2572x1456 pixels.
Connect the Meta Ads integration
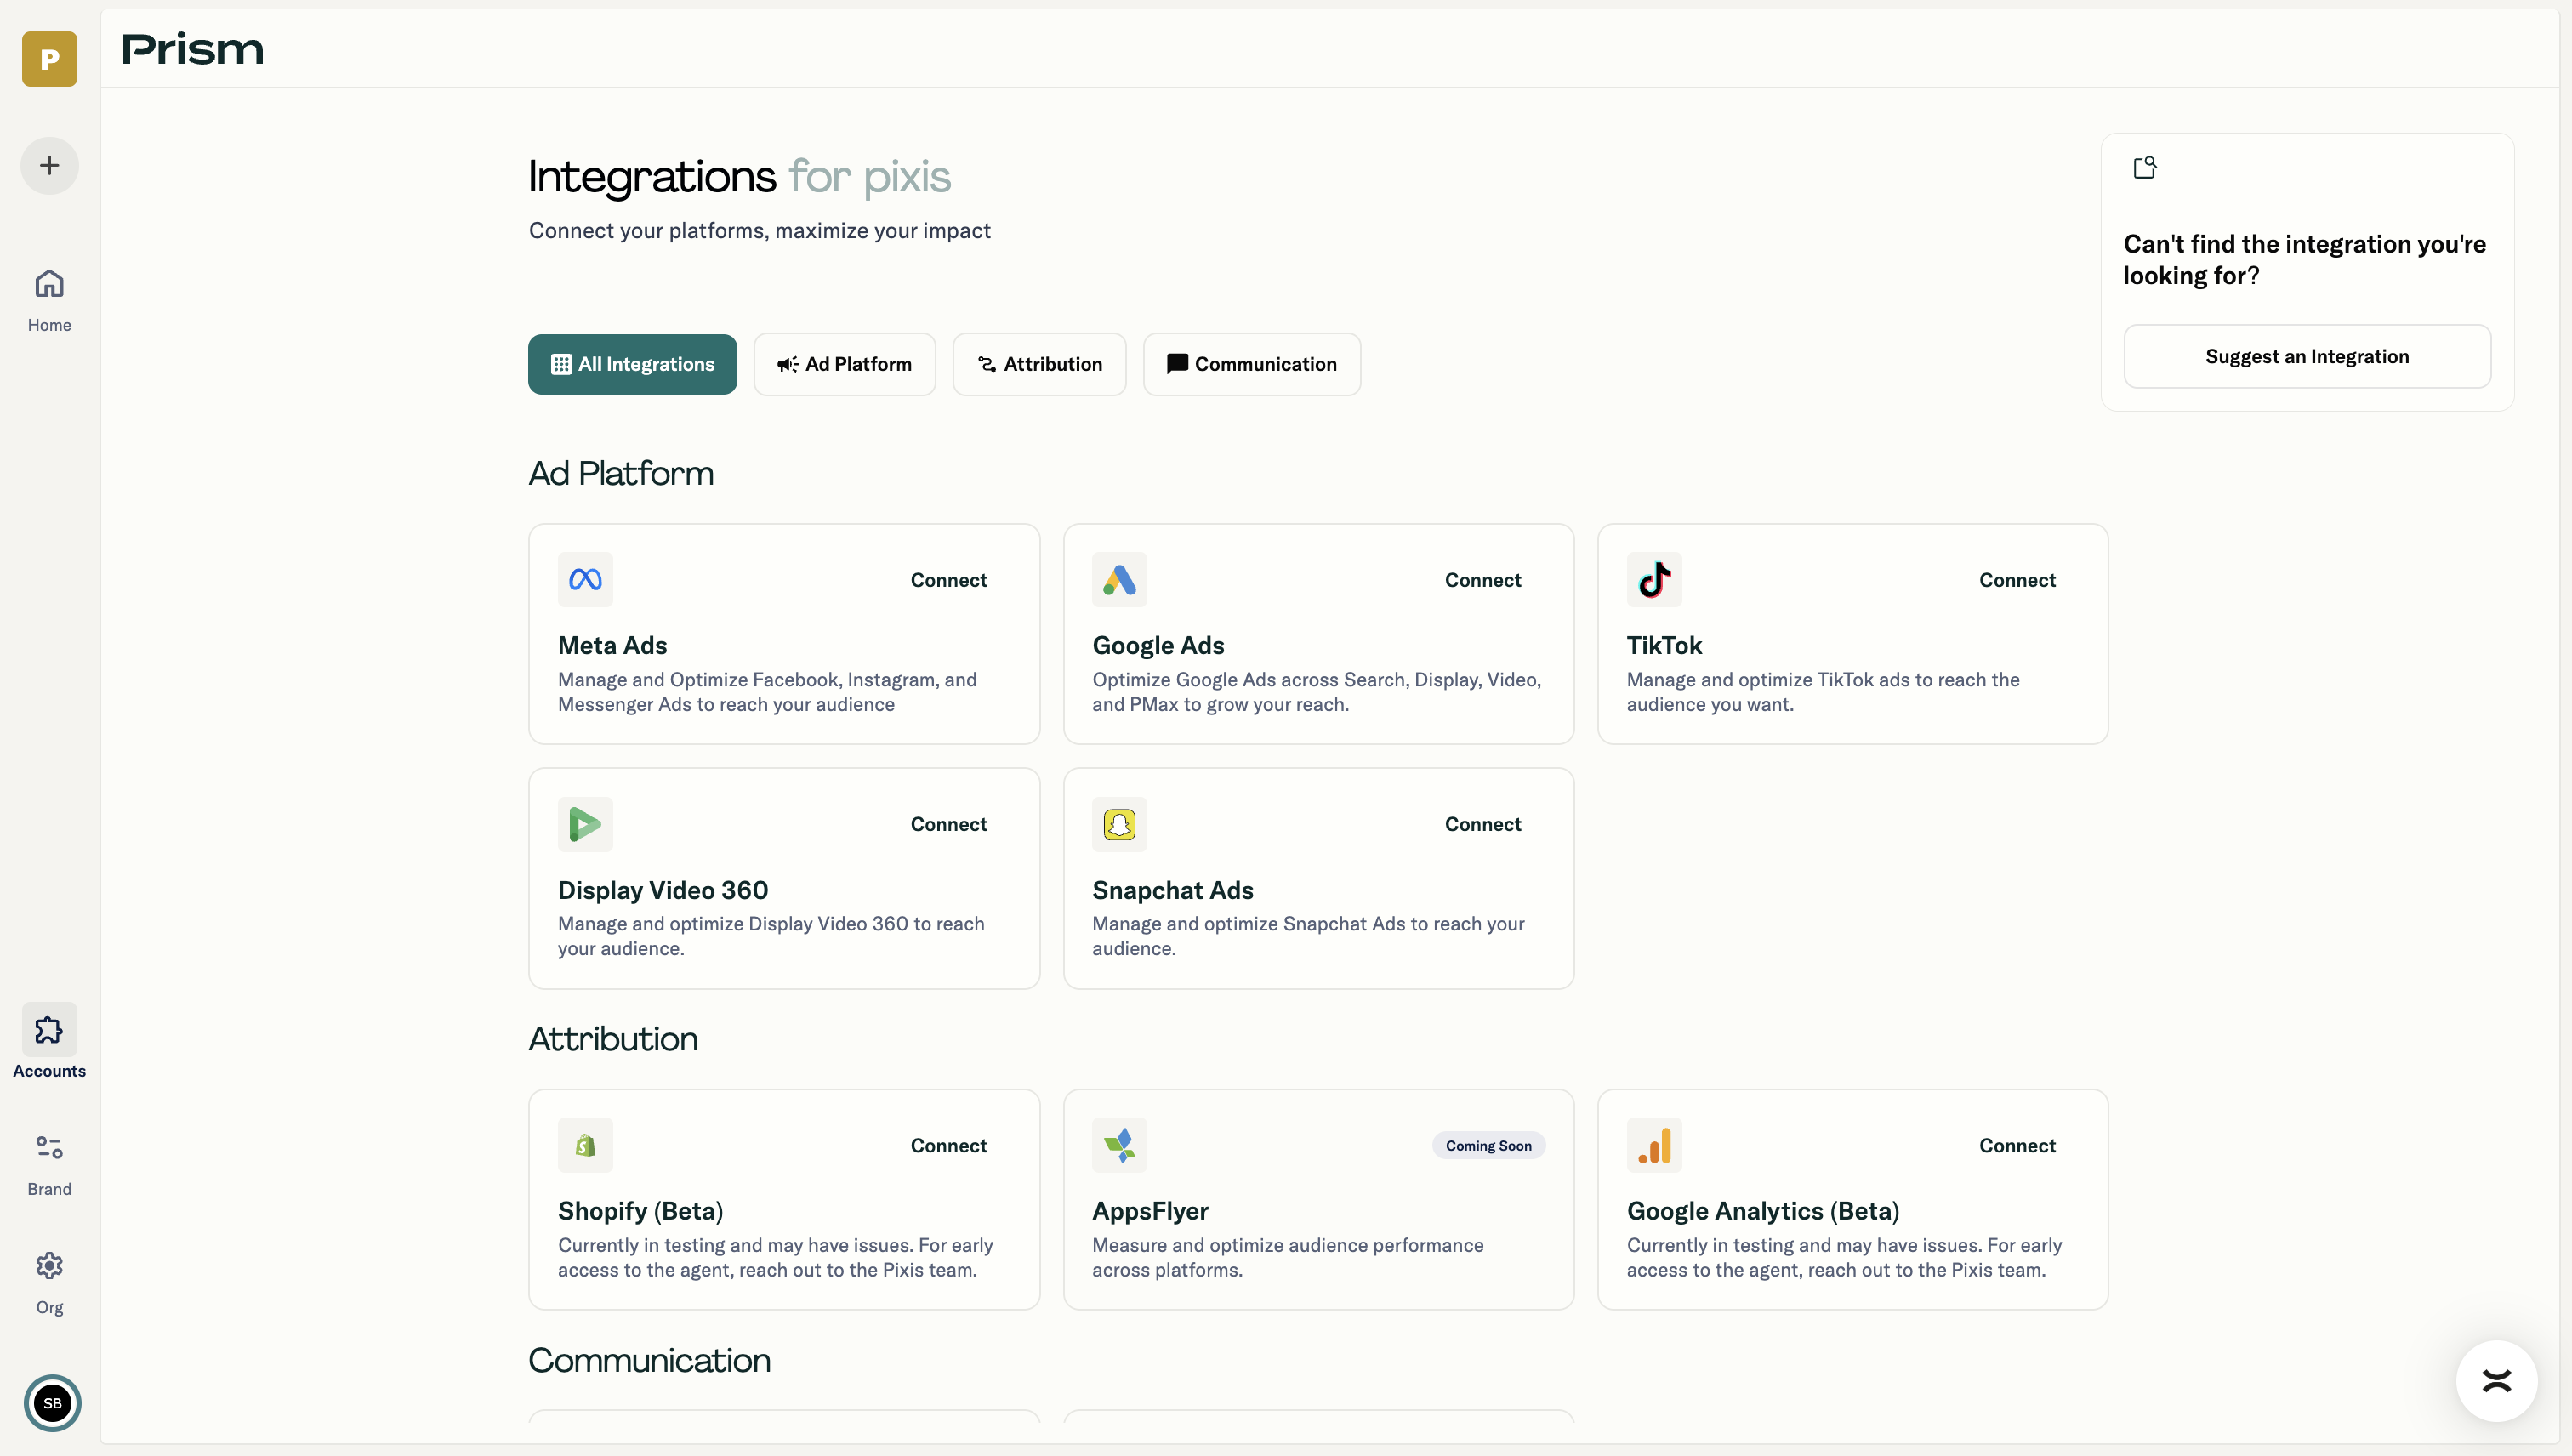point(947,579)
